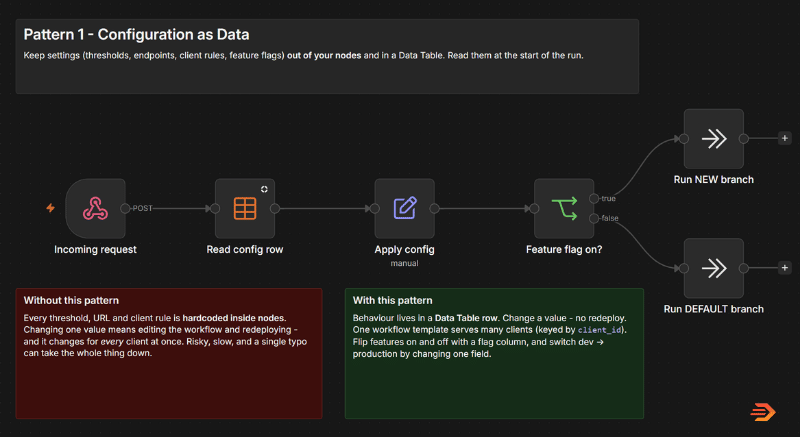Click the Read config row input connector
The width and height of the screenshot is (800, 437).
pos(215,208)
